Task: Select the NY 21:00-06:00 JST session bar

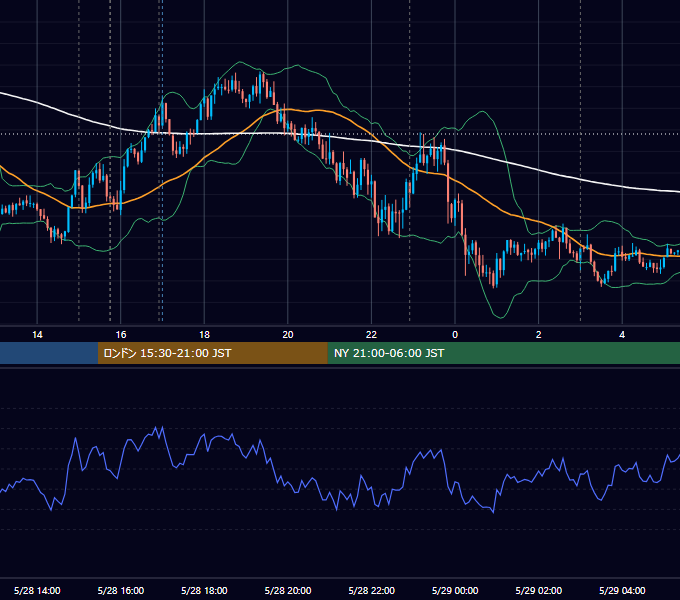Action: point(503,353)
